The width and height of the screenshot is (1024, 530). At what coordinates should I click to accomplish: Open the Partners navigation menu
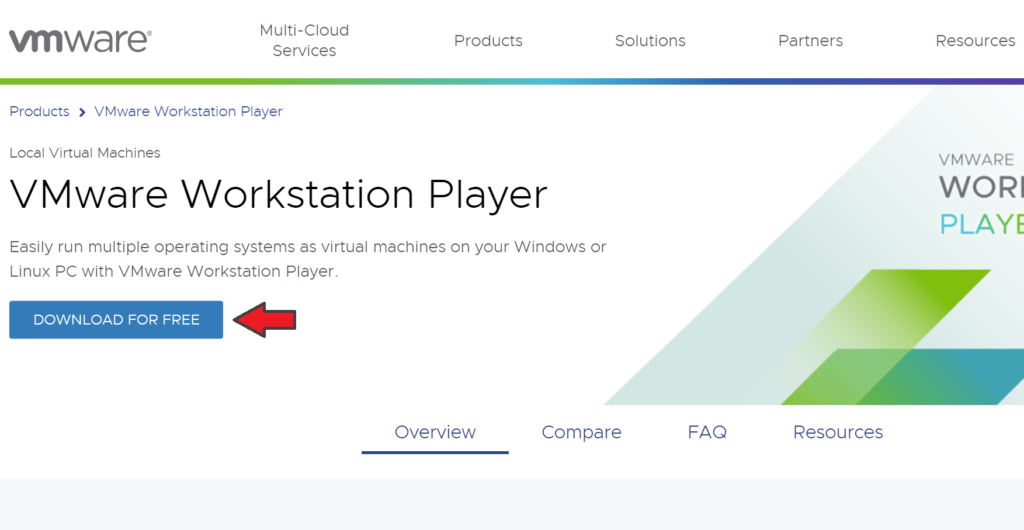(x=810, y=40)
